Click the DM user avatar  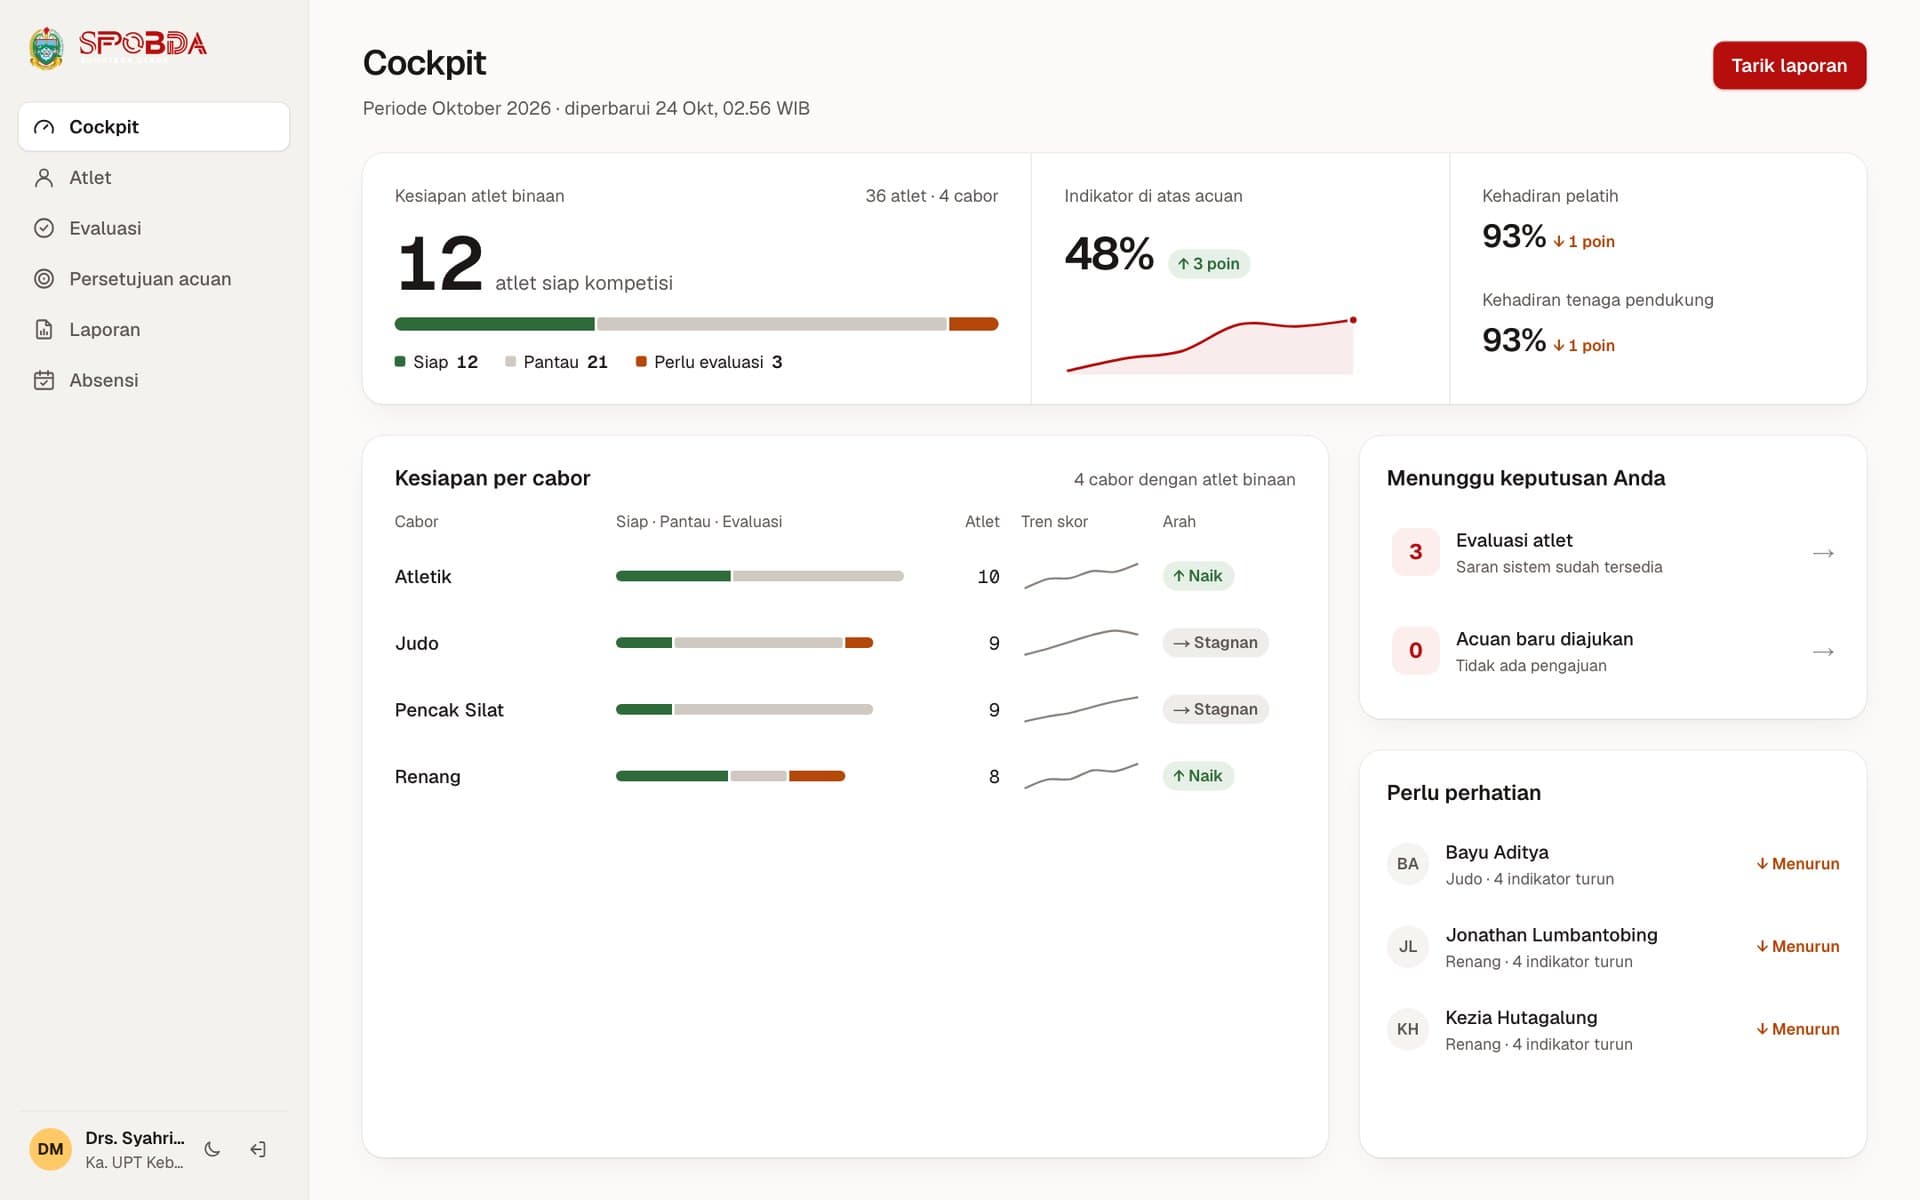pos(50,1149)
